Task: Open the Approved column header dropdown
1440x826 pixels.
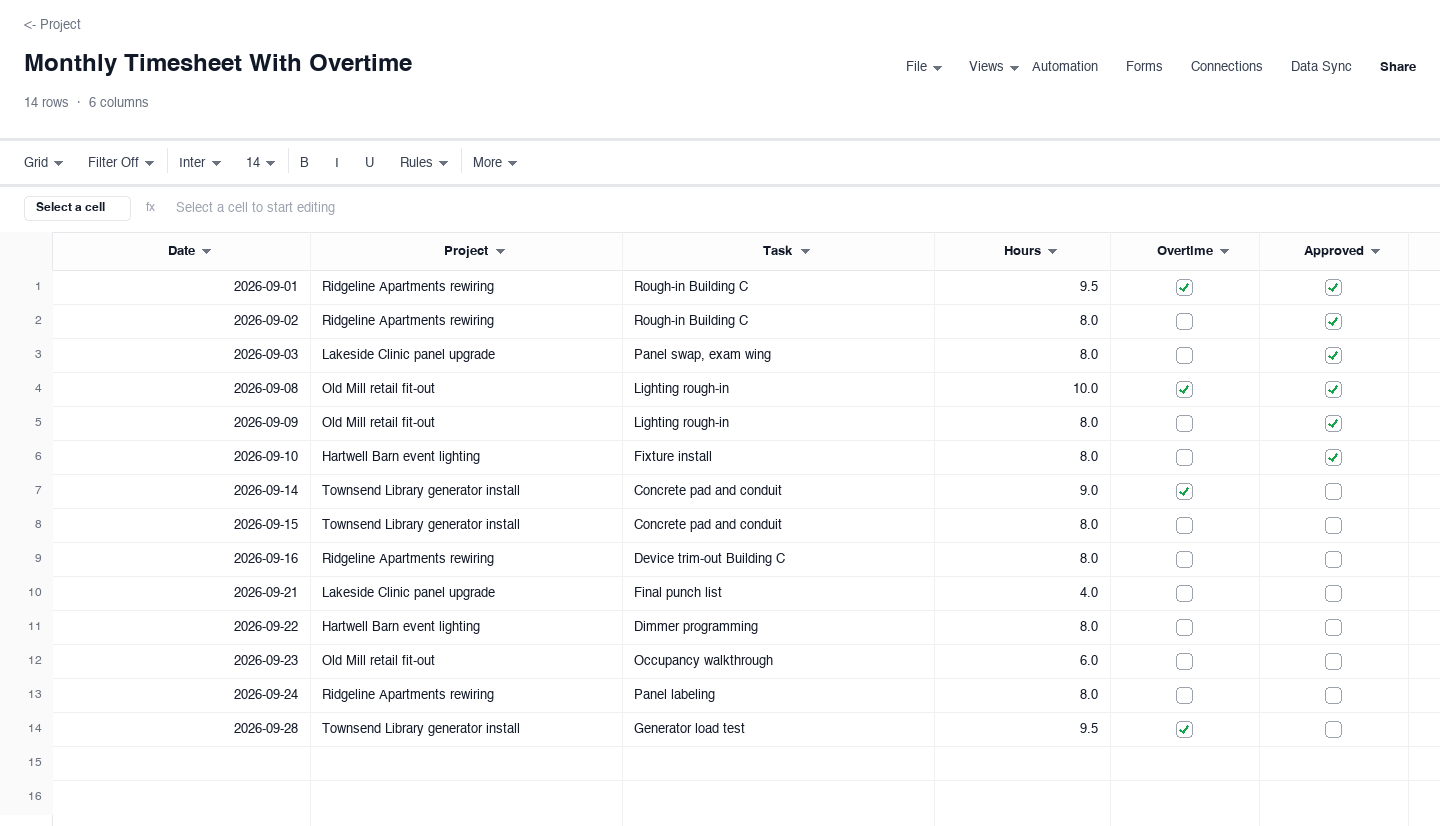Action: click(x=1376, y=251)
